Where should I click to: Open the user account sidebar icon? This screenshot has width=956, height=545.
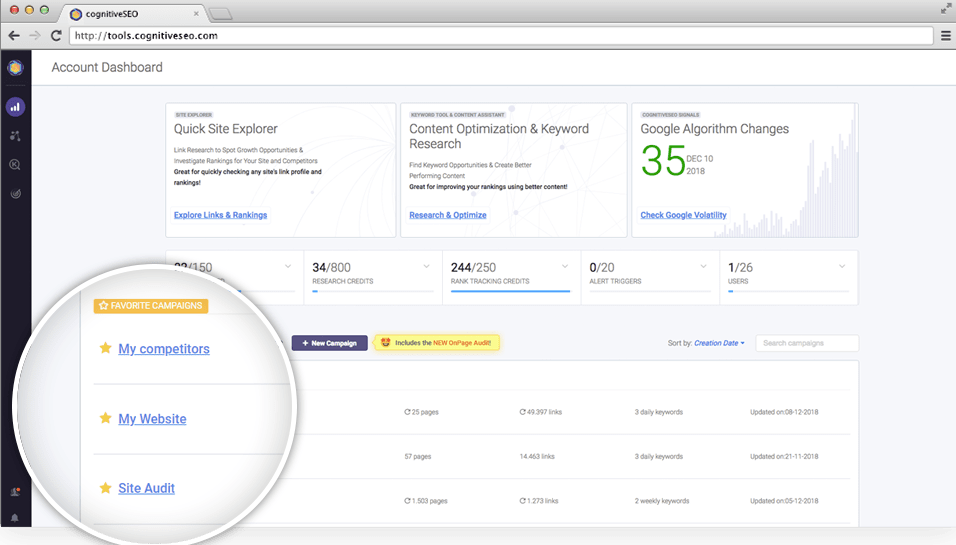tap(15, 491)
